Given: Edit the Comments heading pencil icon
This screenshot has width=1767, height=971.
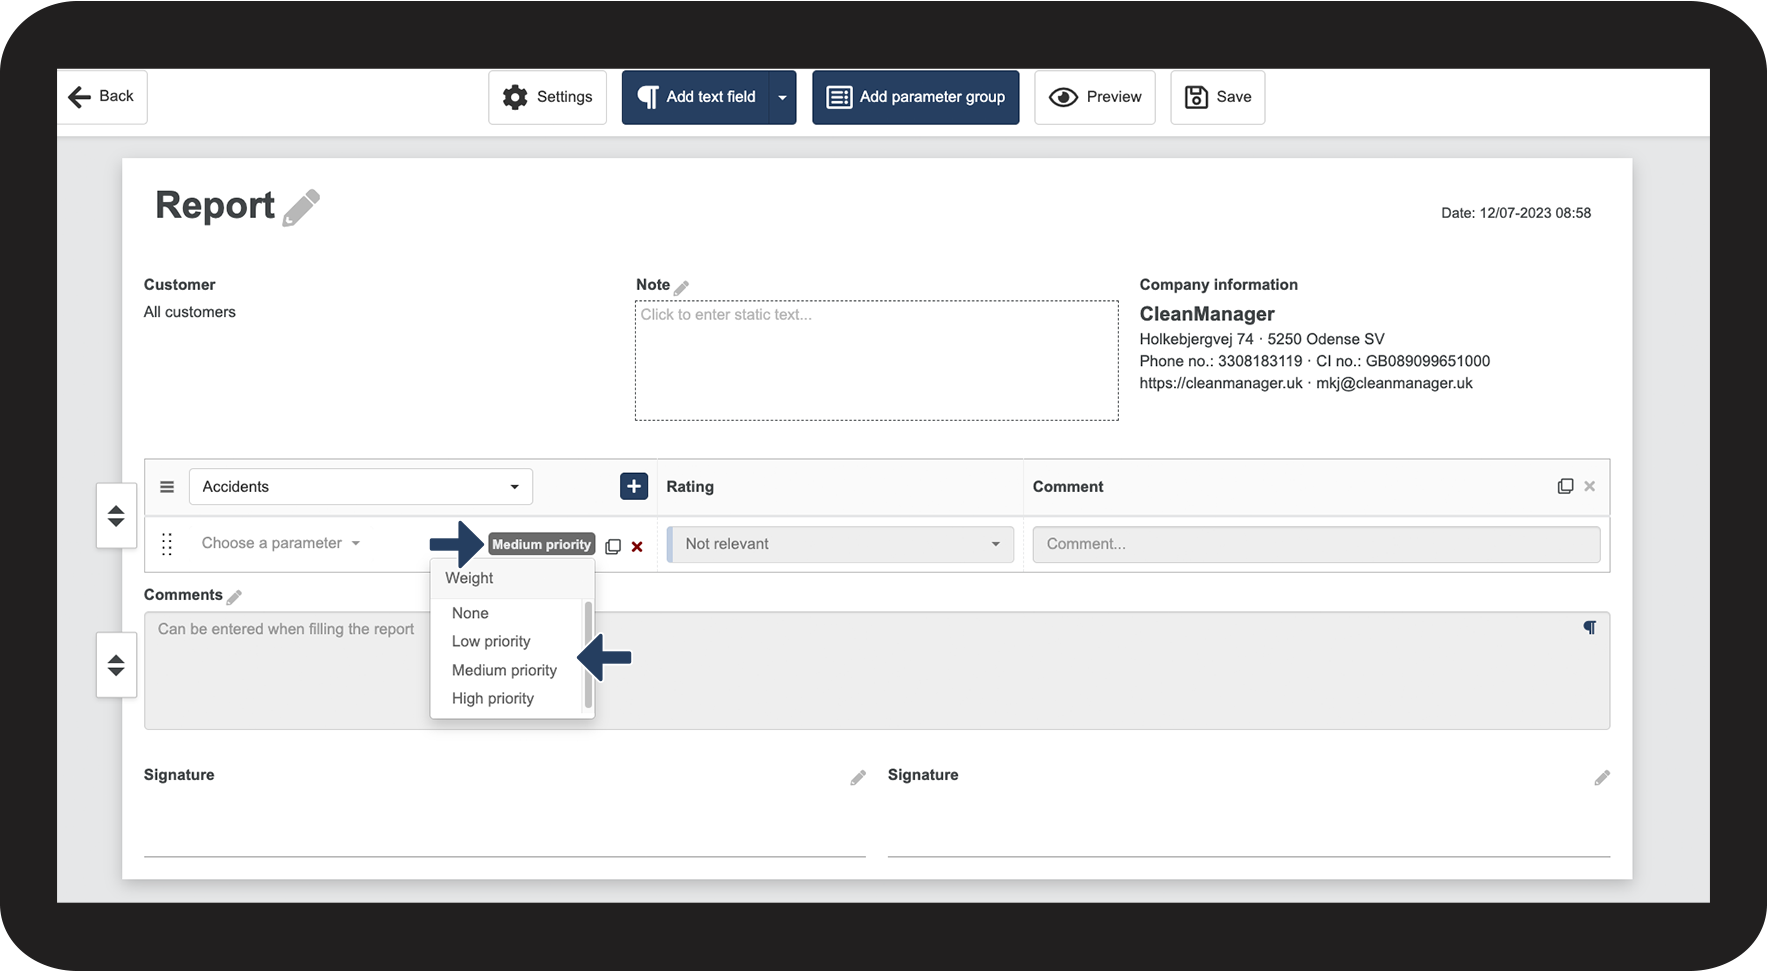Looking at the screenshot, I should [x=234, y=597].
